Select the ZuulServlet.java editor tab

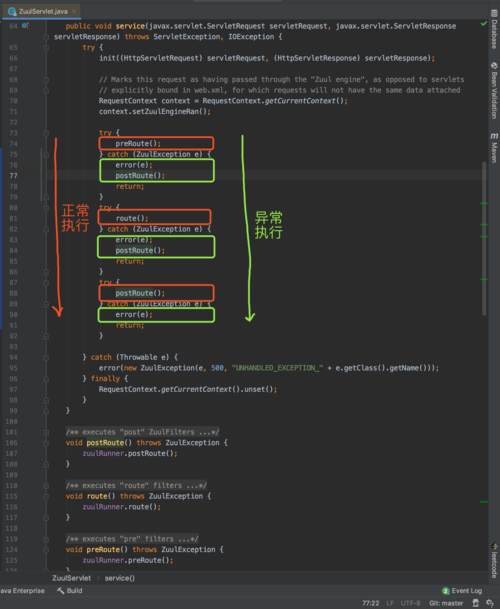[42, 11]
